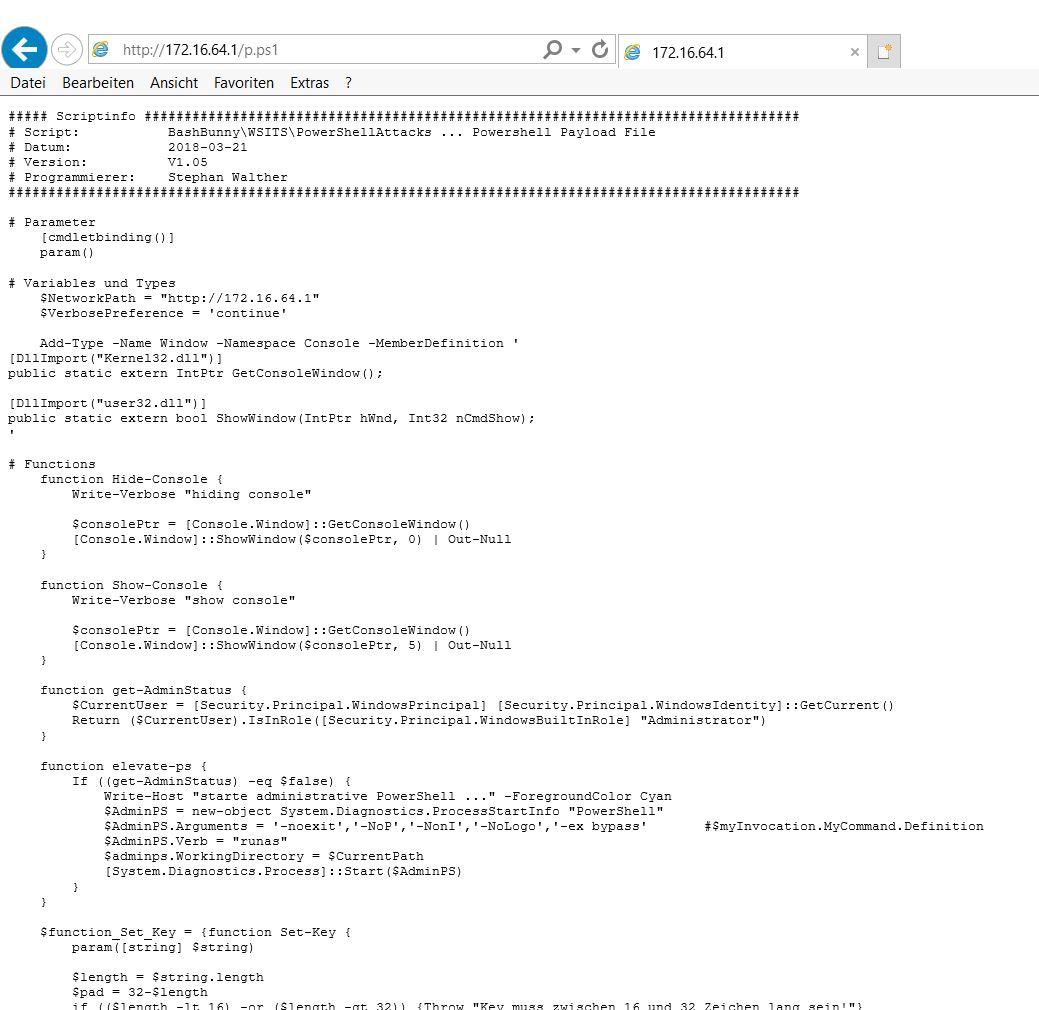This screenshot has height=1010, width=1039.
Task: Open a new tab with the tab button
Action: pos(884,52)
